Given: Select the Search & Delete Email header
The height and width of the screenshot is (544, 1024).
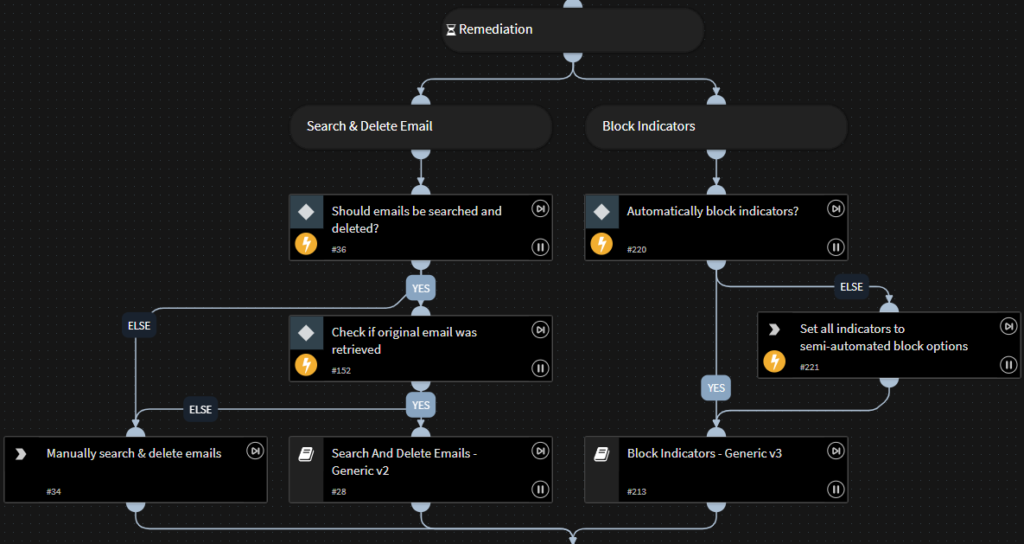Looking at the screenshot, I should point(421,127).
